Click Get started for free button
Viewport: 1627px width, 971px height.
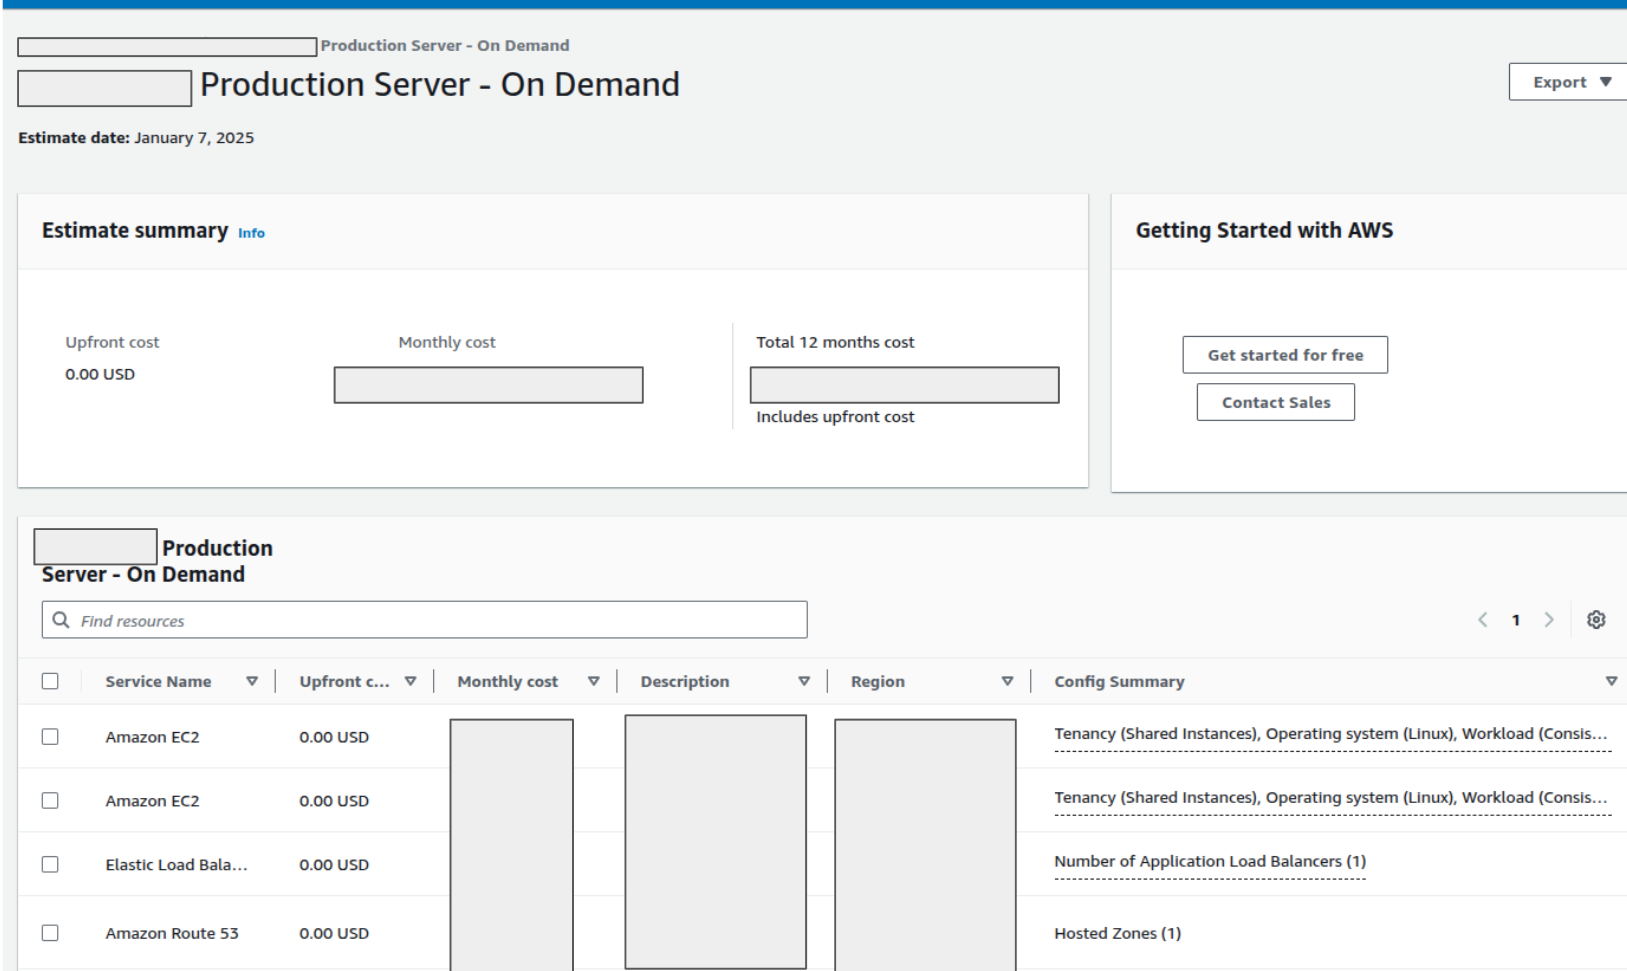point(1285,355)
